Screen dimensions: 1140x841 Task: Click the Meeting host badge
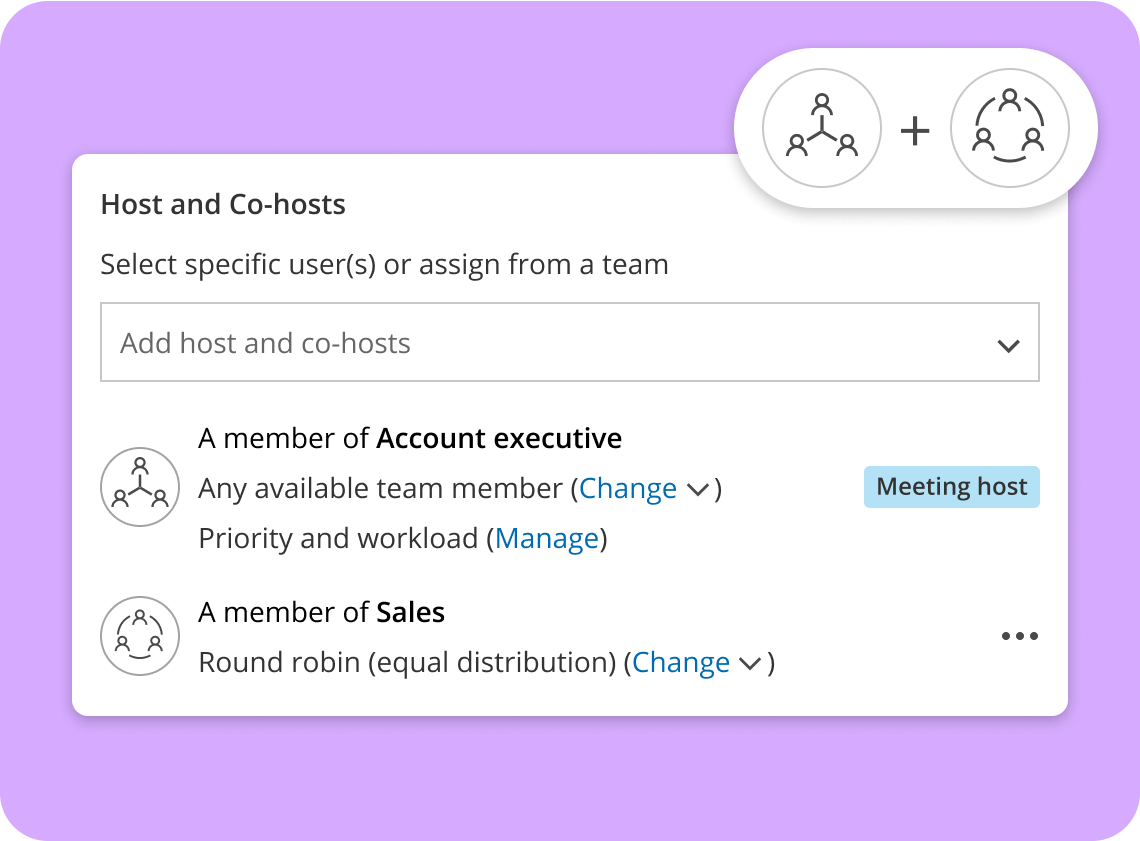pyautogui.click(x=951, y=486)
